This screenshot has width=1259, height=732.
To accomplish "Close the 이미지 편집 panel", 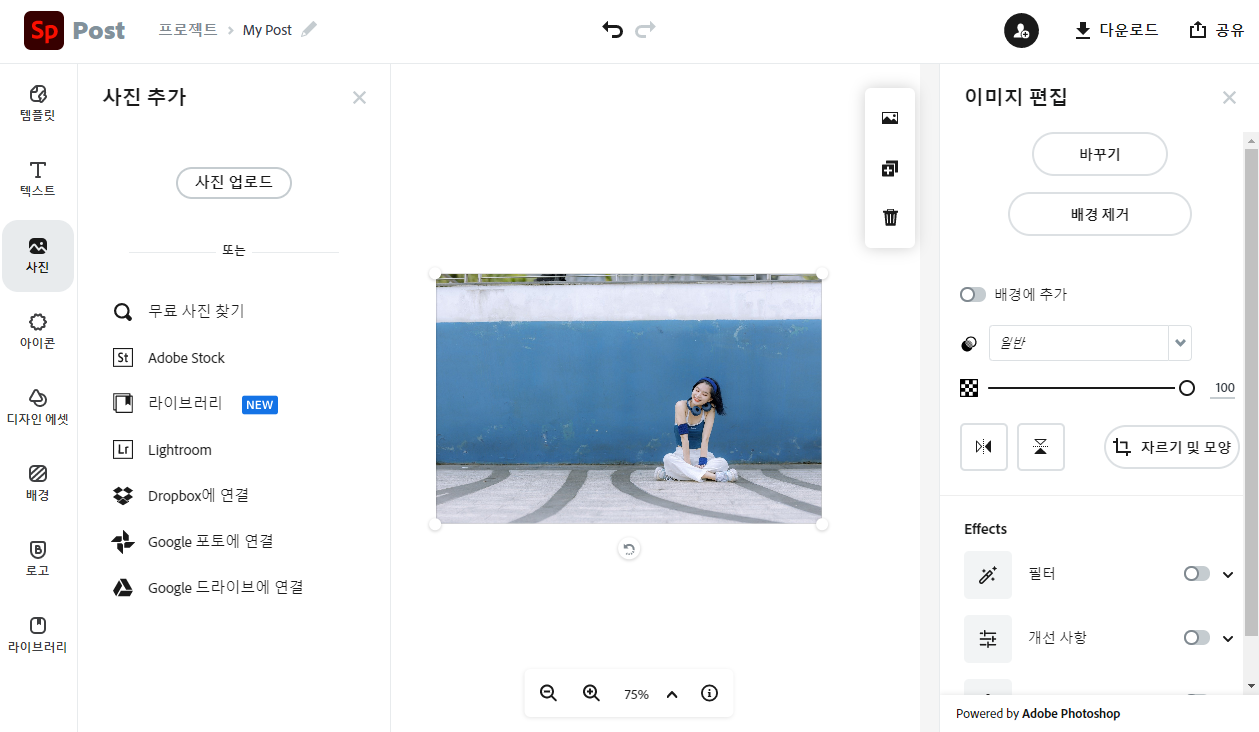I will 1230,97.
